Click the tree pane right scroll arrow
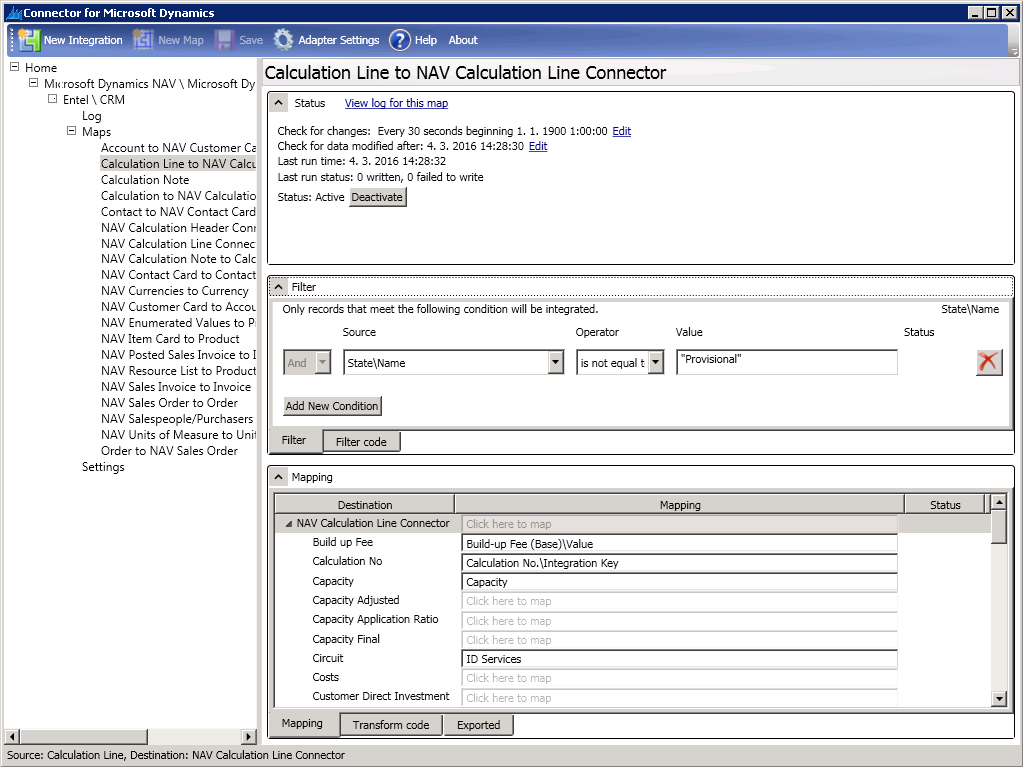This screenshot has width=1023, height=767. click(249, 736)
